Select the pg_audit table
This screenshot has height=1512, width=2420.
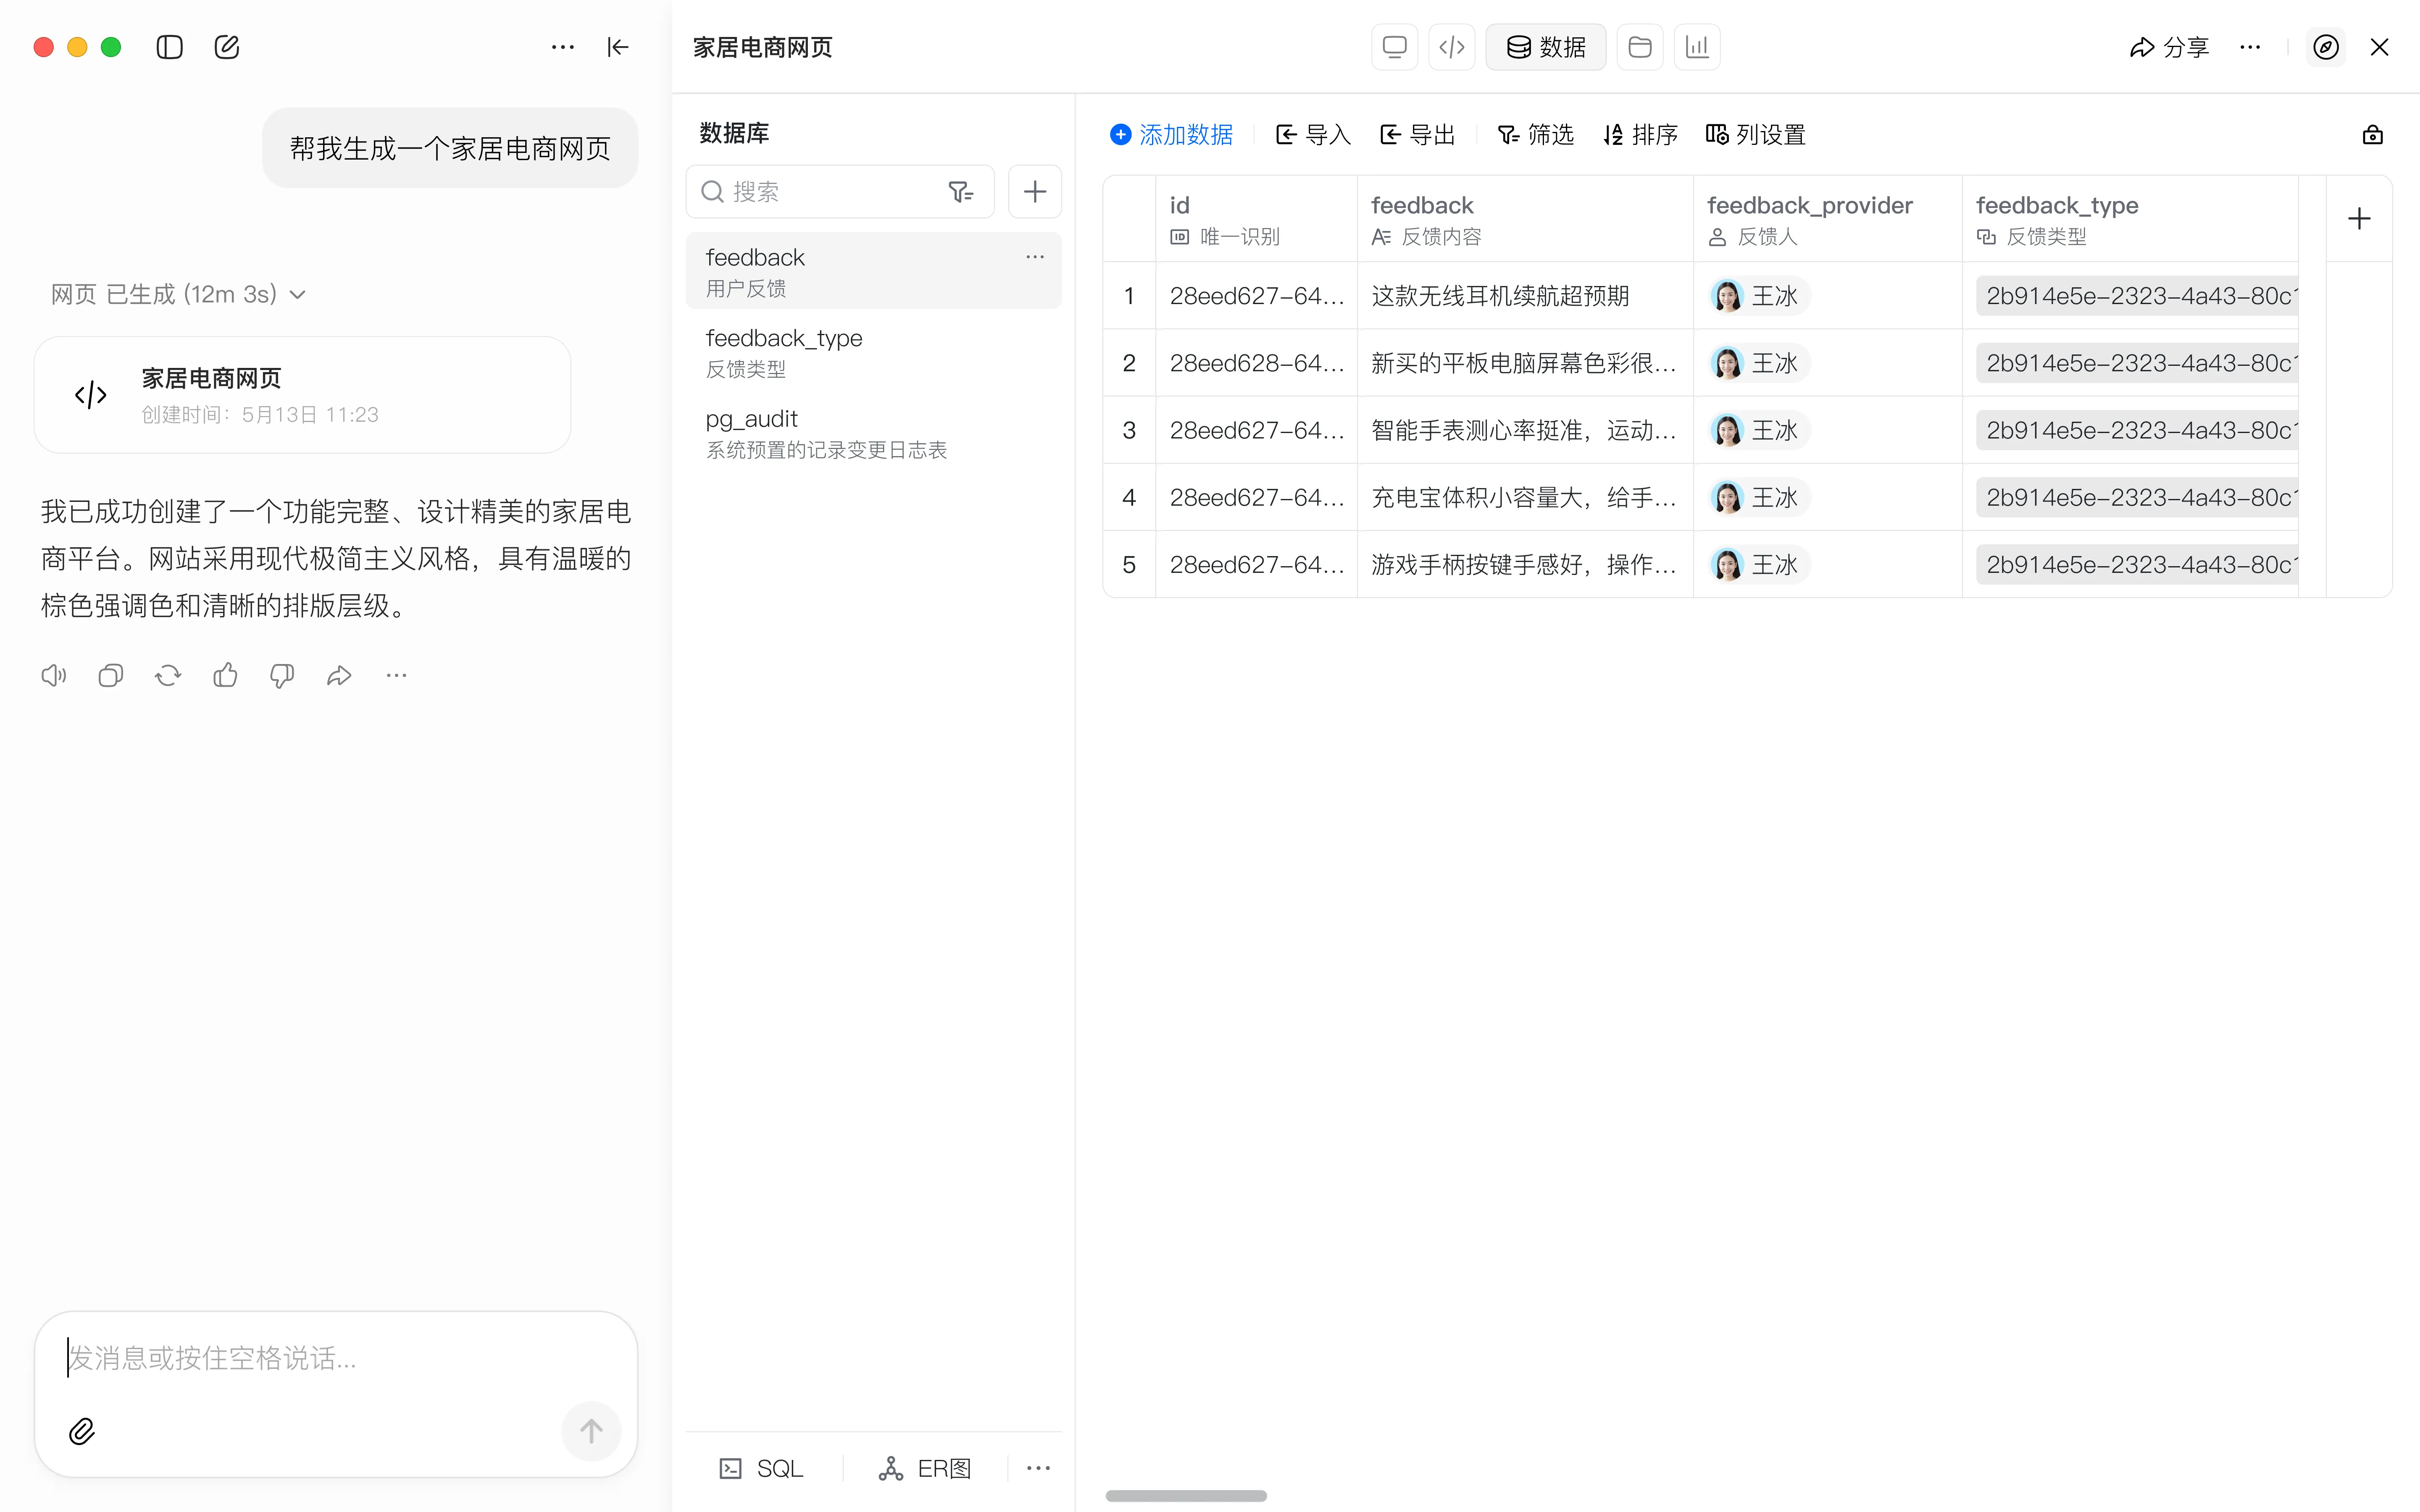(873, 433)
